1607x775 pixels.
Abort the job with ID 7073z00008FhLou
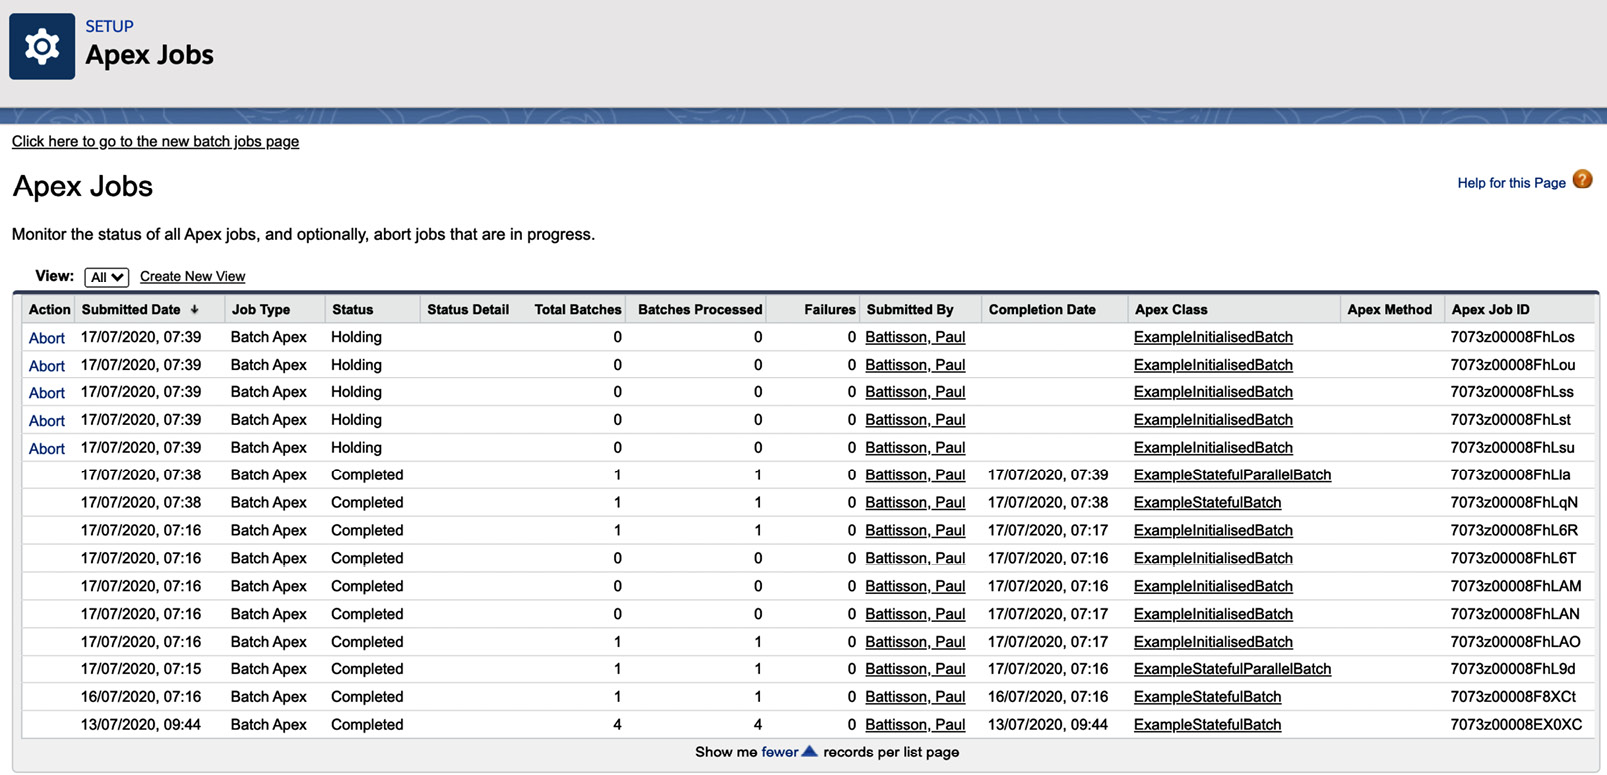pos(46,366)
